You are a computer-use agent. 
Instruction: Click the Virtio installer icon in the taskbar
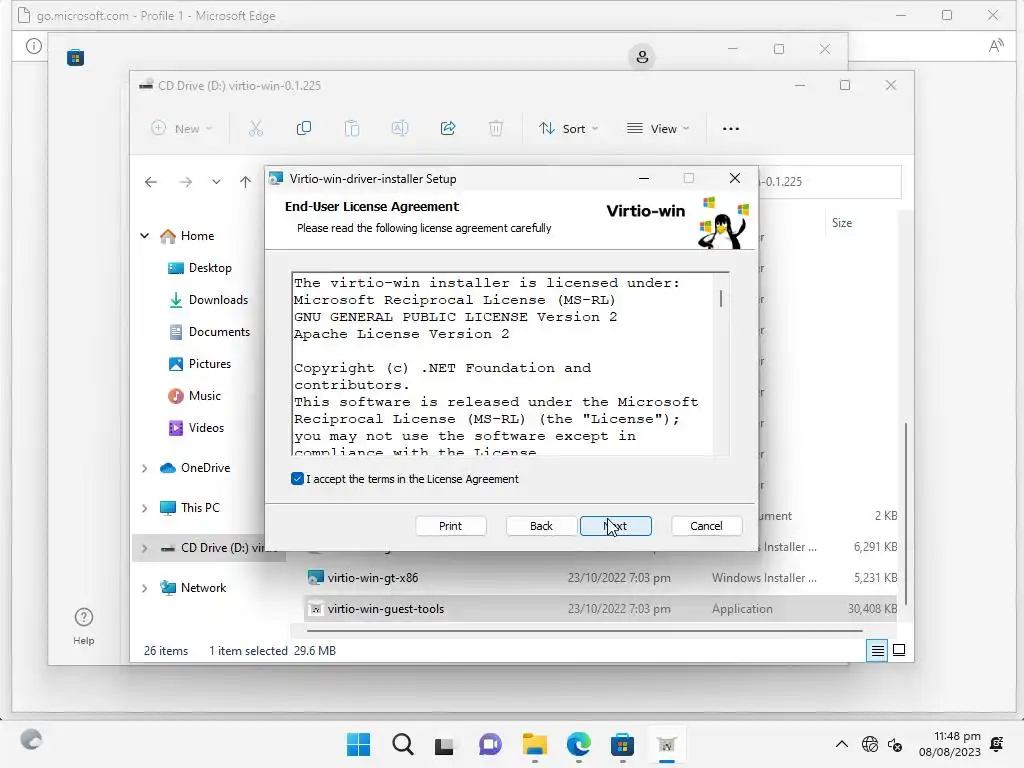pos(666,744)
